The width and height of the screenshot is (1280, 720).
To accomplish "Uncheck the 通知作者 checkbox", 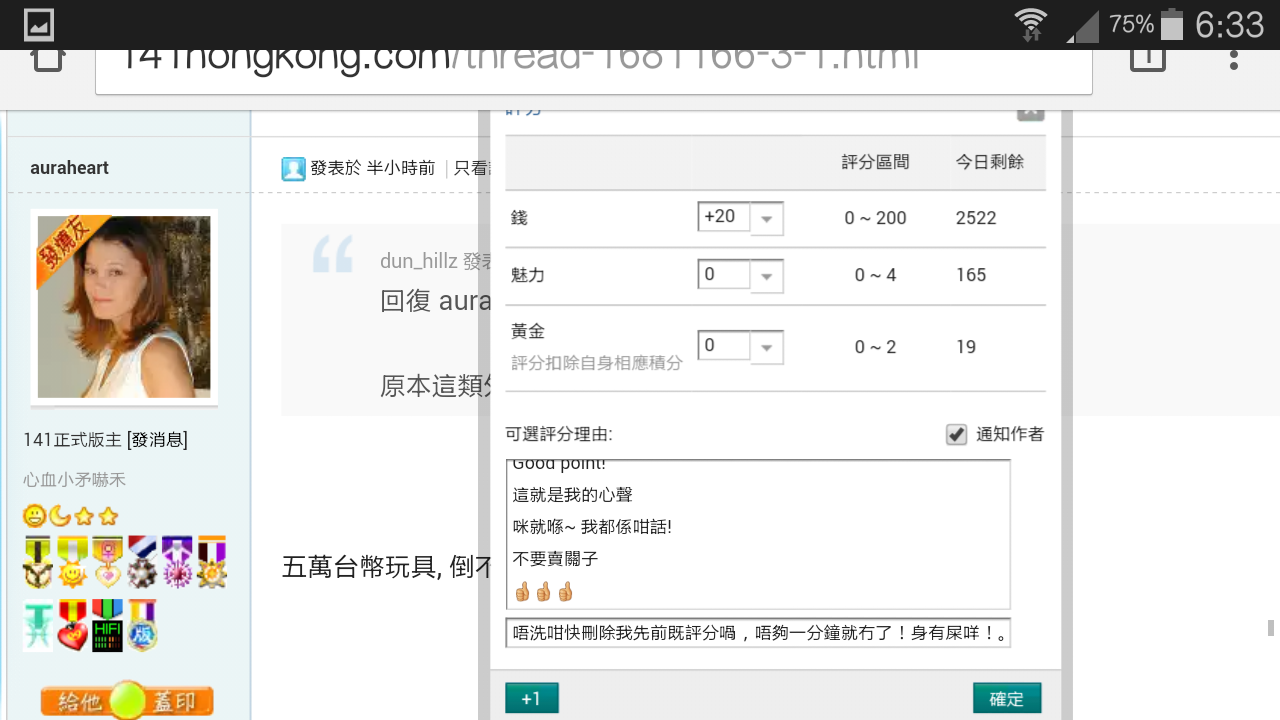I will (x=956, y=434).
